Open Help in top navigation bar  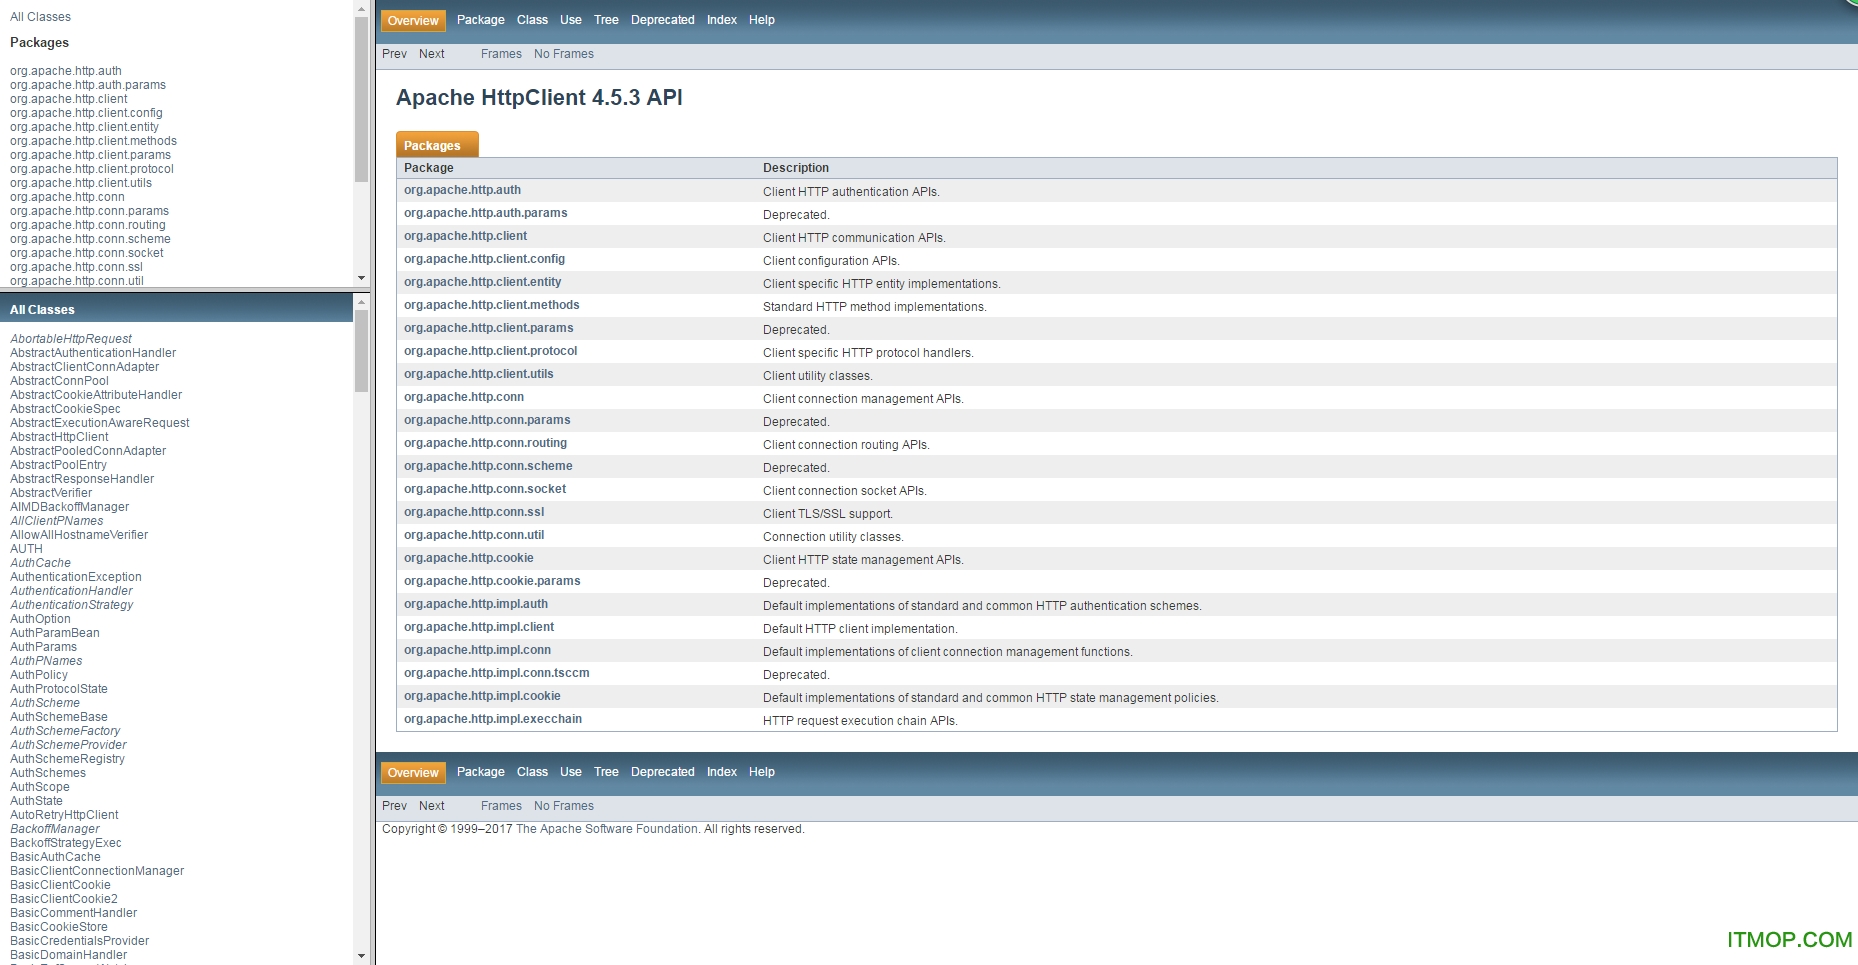762,20
